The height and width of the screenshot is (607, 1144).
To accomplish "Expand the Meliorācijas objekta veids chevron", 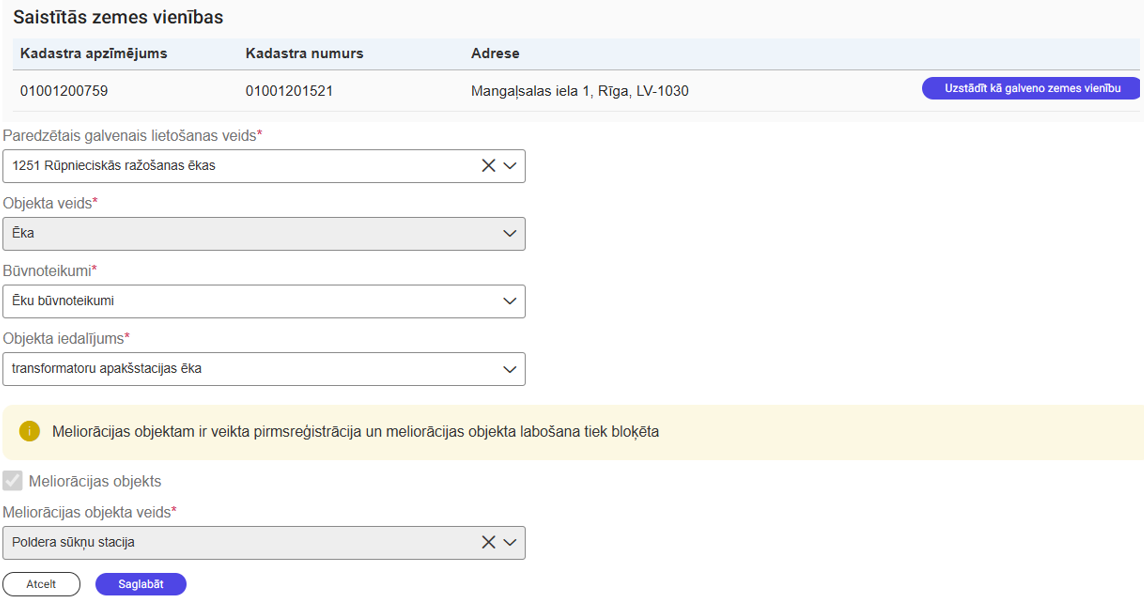I will 510,542.
